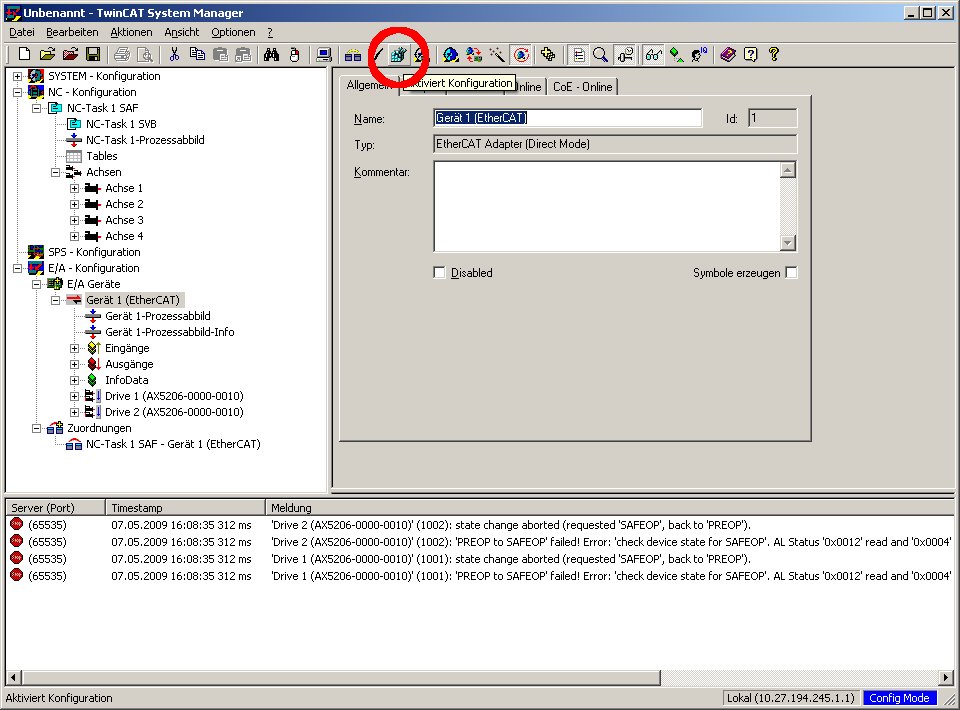This screenshot has width=960, height=710.
Task: Click the horizontal scrollbar thumb in the log
Action: click(x=342, y=678)
